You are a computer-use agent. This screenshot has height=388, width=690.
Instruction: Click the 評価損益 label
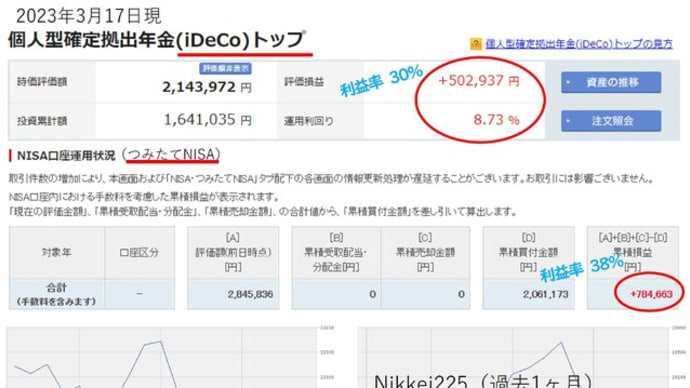(304, 82)
